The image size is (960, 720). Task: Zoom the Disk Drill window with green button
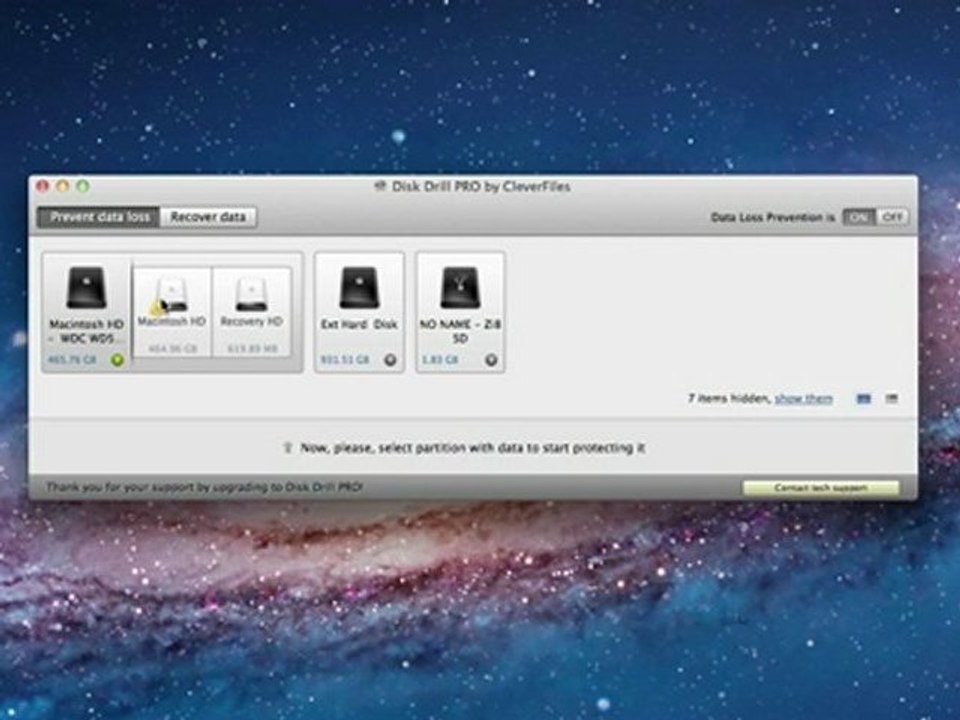(83, 186)
